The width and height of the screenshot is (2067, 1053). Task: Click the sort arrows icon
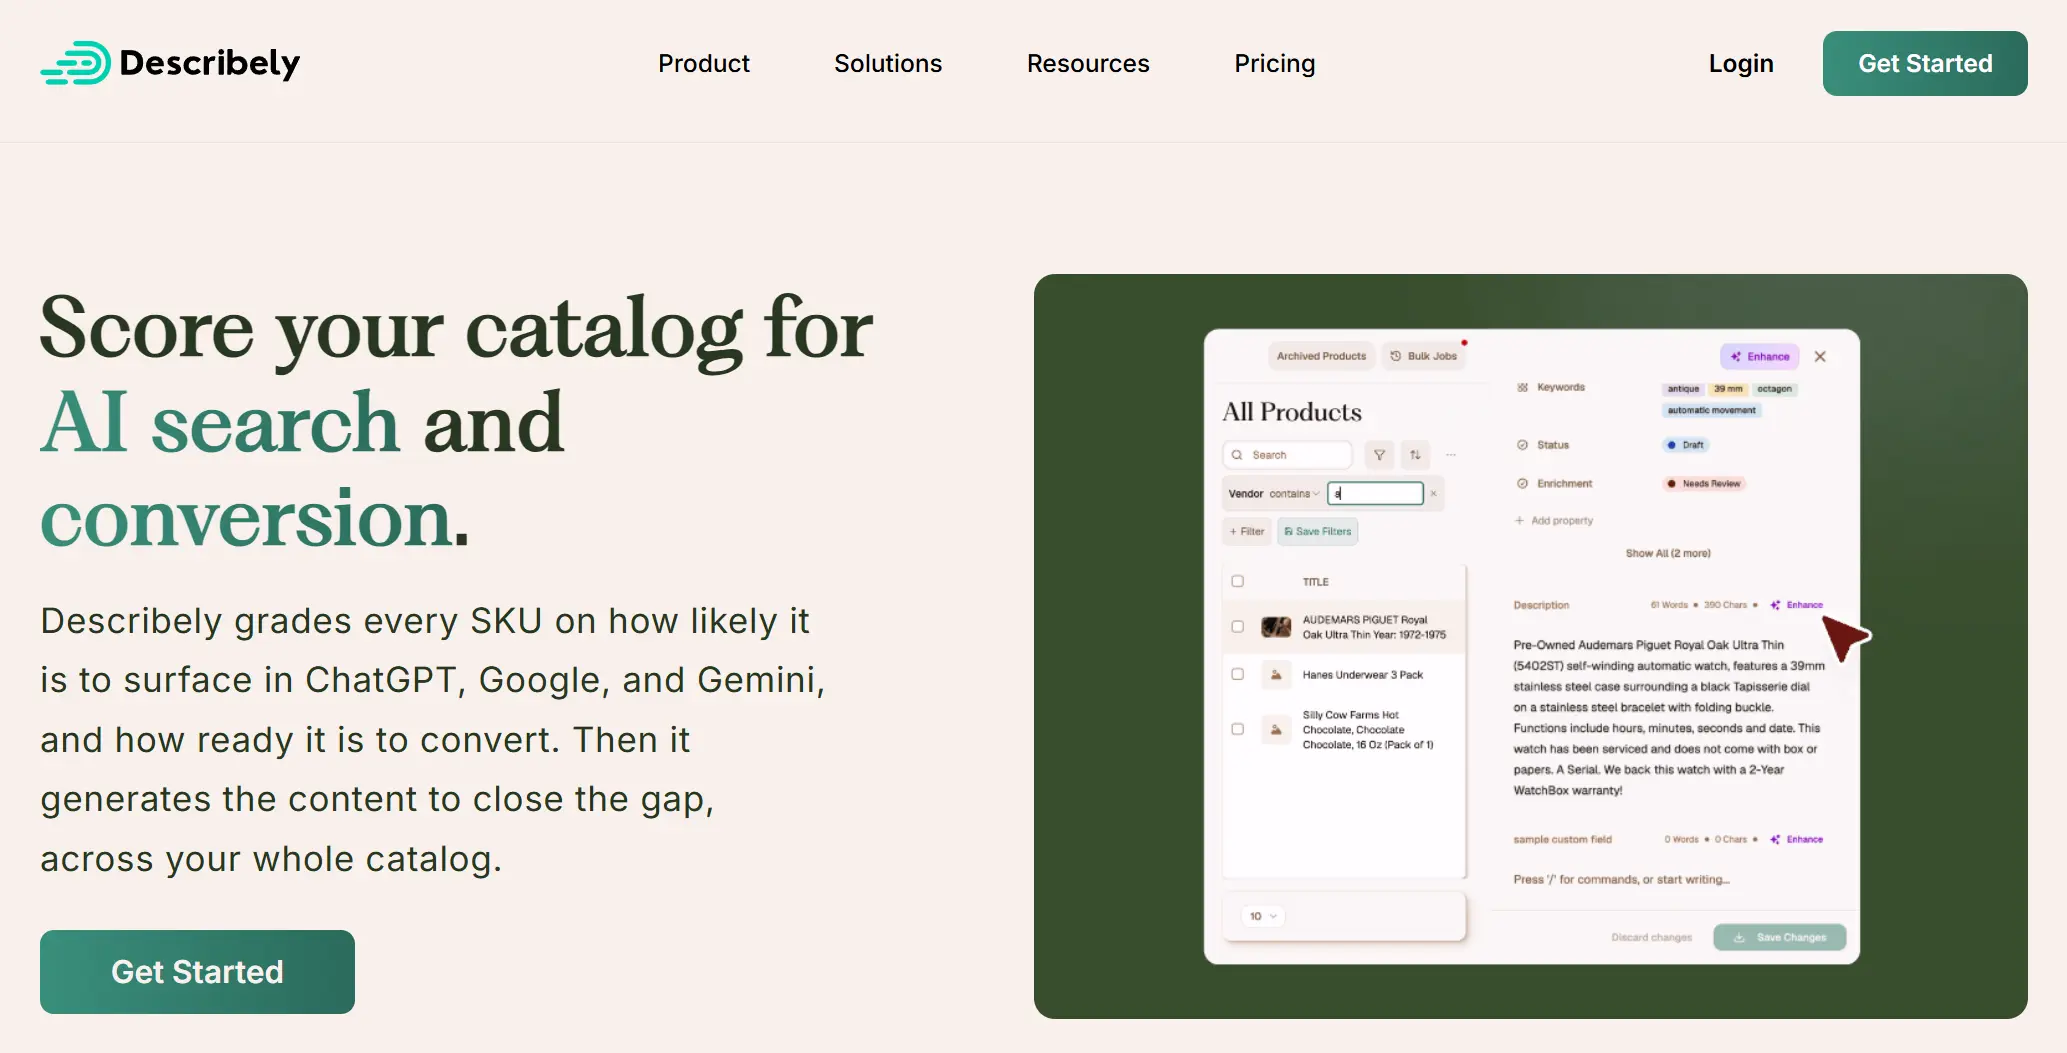1415,455
